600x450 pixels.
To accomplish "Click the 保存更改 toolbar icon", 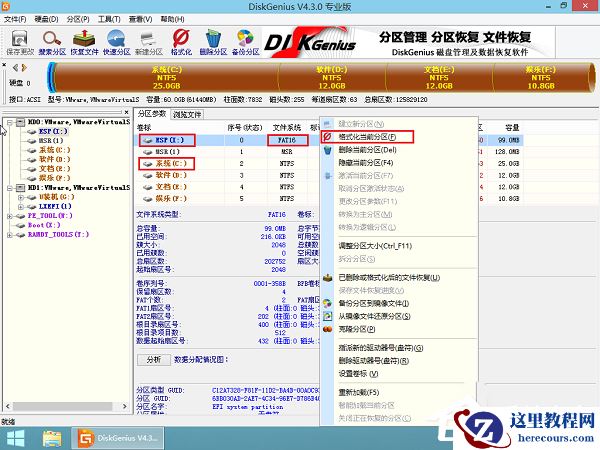I will click(20, 42).
